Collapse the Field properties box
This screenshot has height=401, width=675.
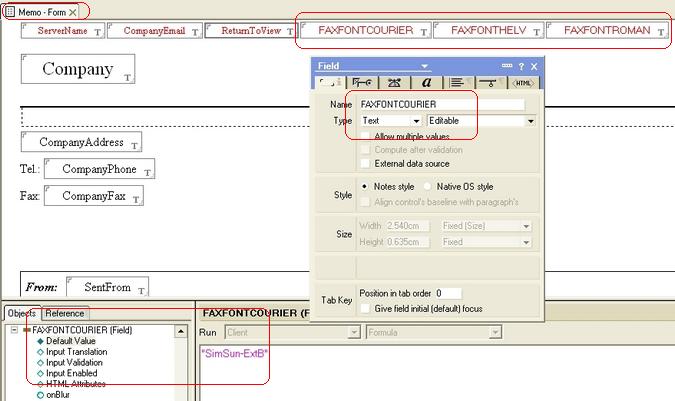click(x=507, y=66)
